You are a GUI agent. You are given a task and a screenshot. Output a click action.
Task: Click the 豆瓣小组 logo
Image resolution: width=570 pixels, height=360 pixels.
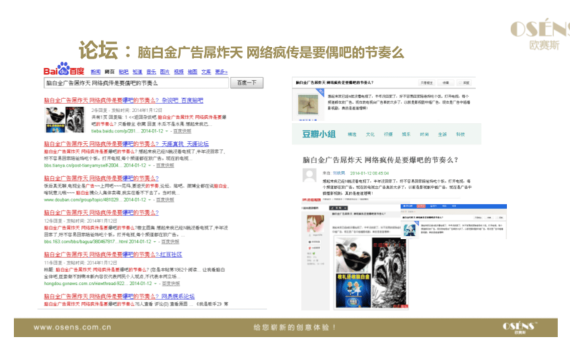tap(319, 134)
